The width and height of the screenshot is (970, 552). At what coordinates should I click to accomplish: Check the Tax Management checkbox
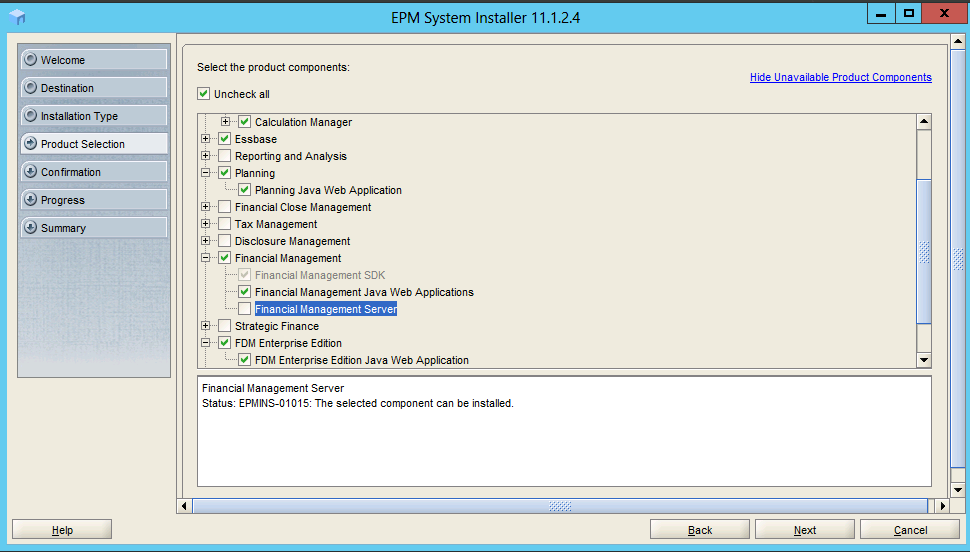point(225,224)
